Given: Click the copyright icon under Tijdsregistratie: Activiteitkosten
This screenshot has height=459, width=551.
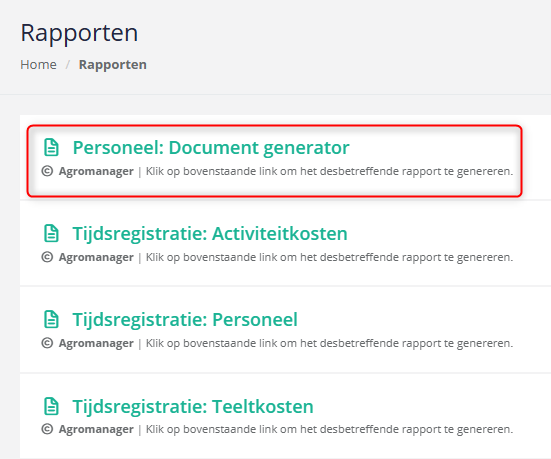Looking at the screenshot, I should point(47,257).
